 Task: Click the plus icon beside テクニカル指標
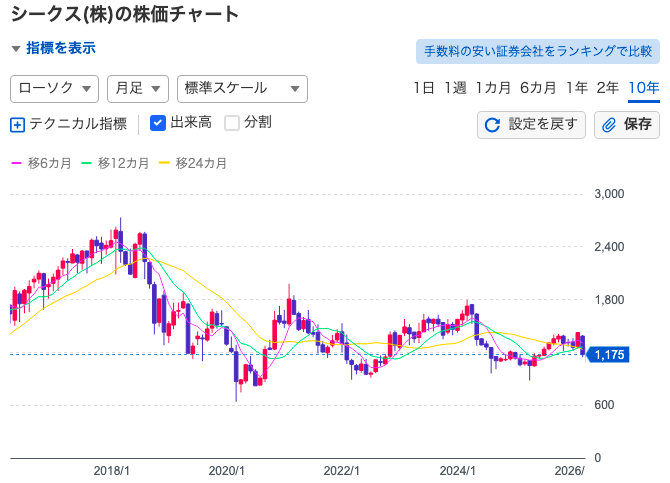click(17, 125)
